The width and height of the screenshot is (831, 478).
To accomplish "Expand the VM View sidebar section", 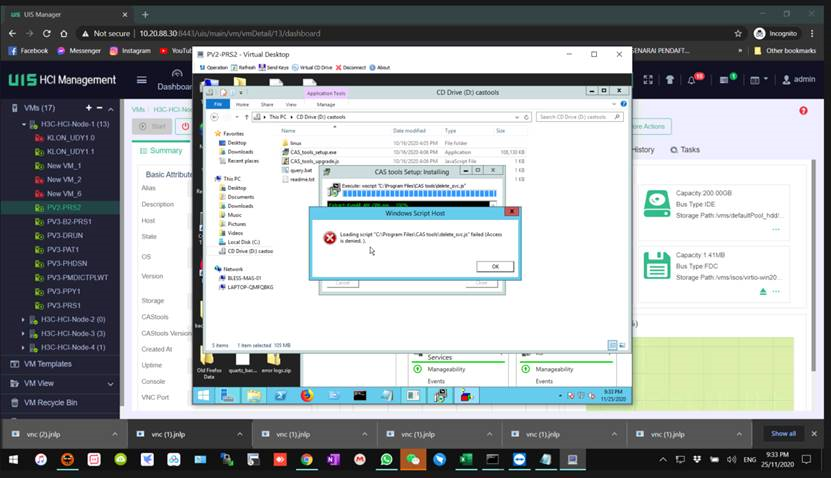I will pyautogui.click(x=111, y=384).
